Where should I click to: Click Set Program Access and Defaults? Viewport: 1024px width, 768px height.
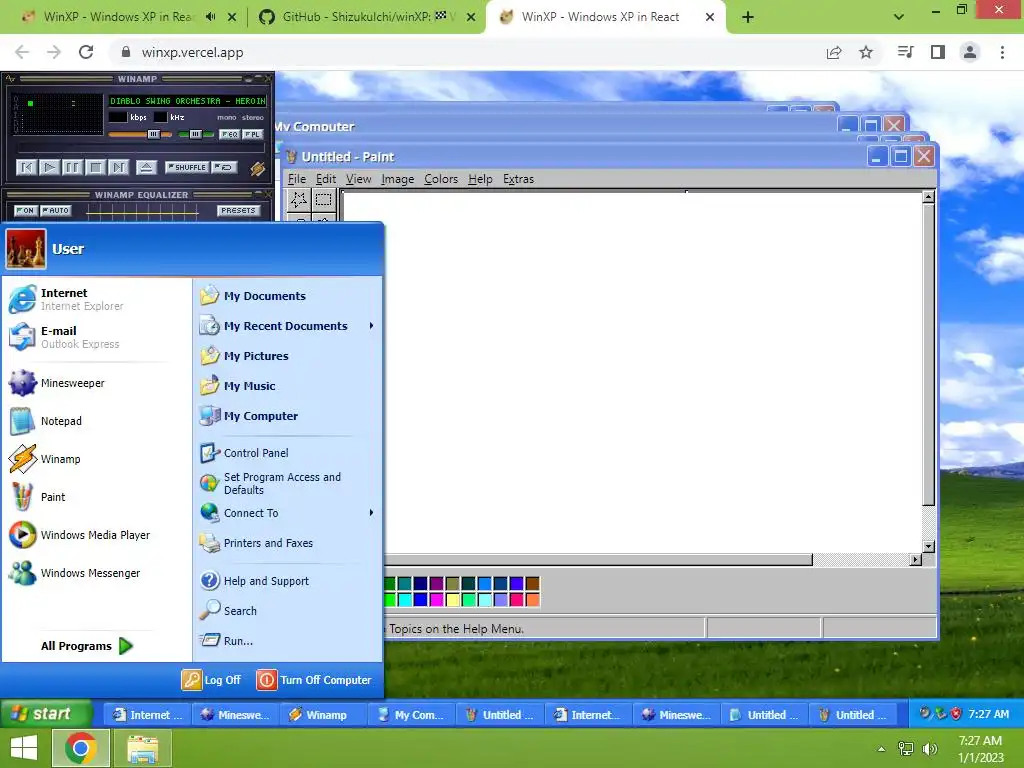[288, 483]
